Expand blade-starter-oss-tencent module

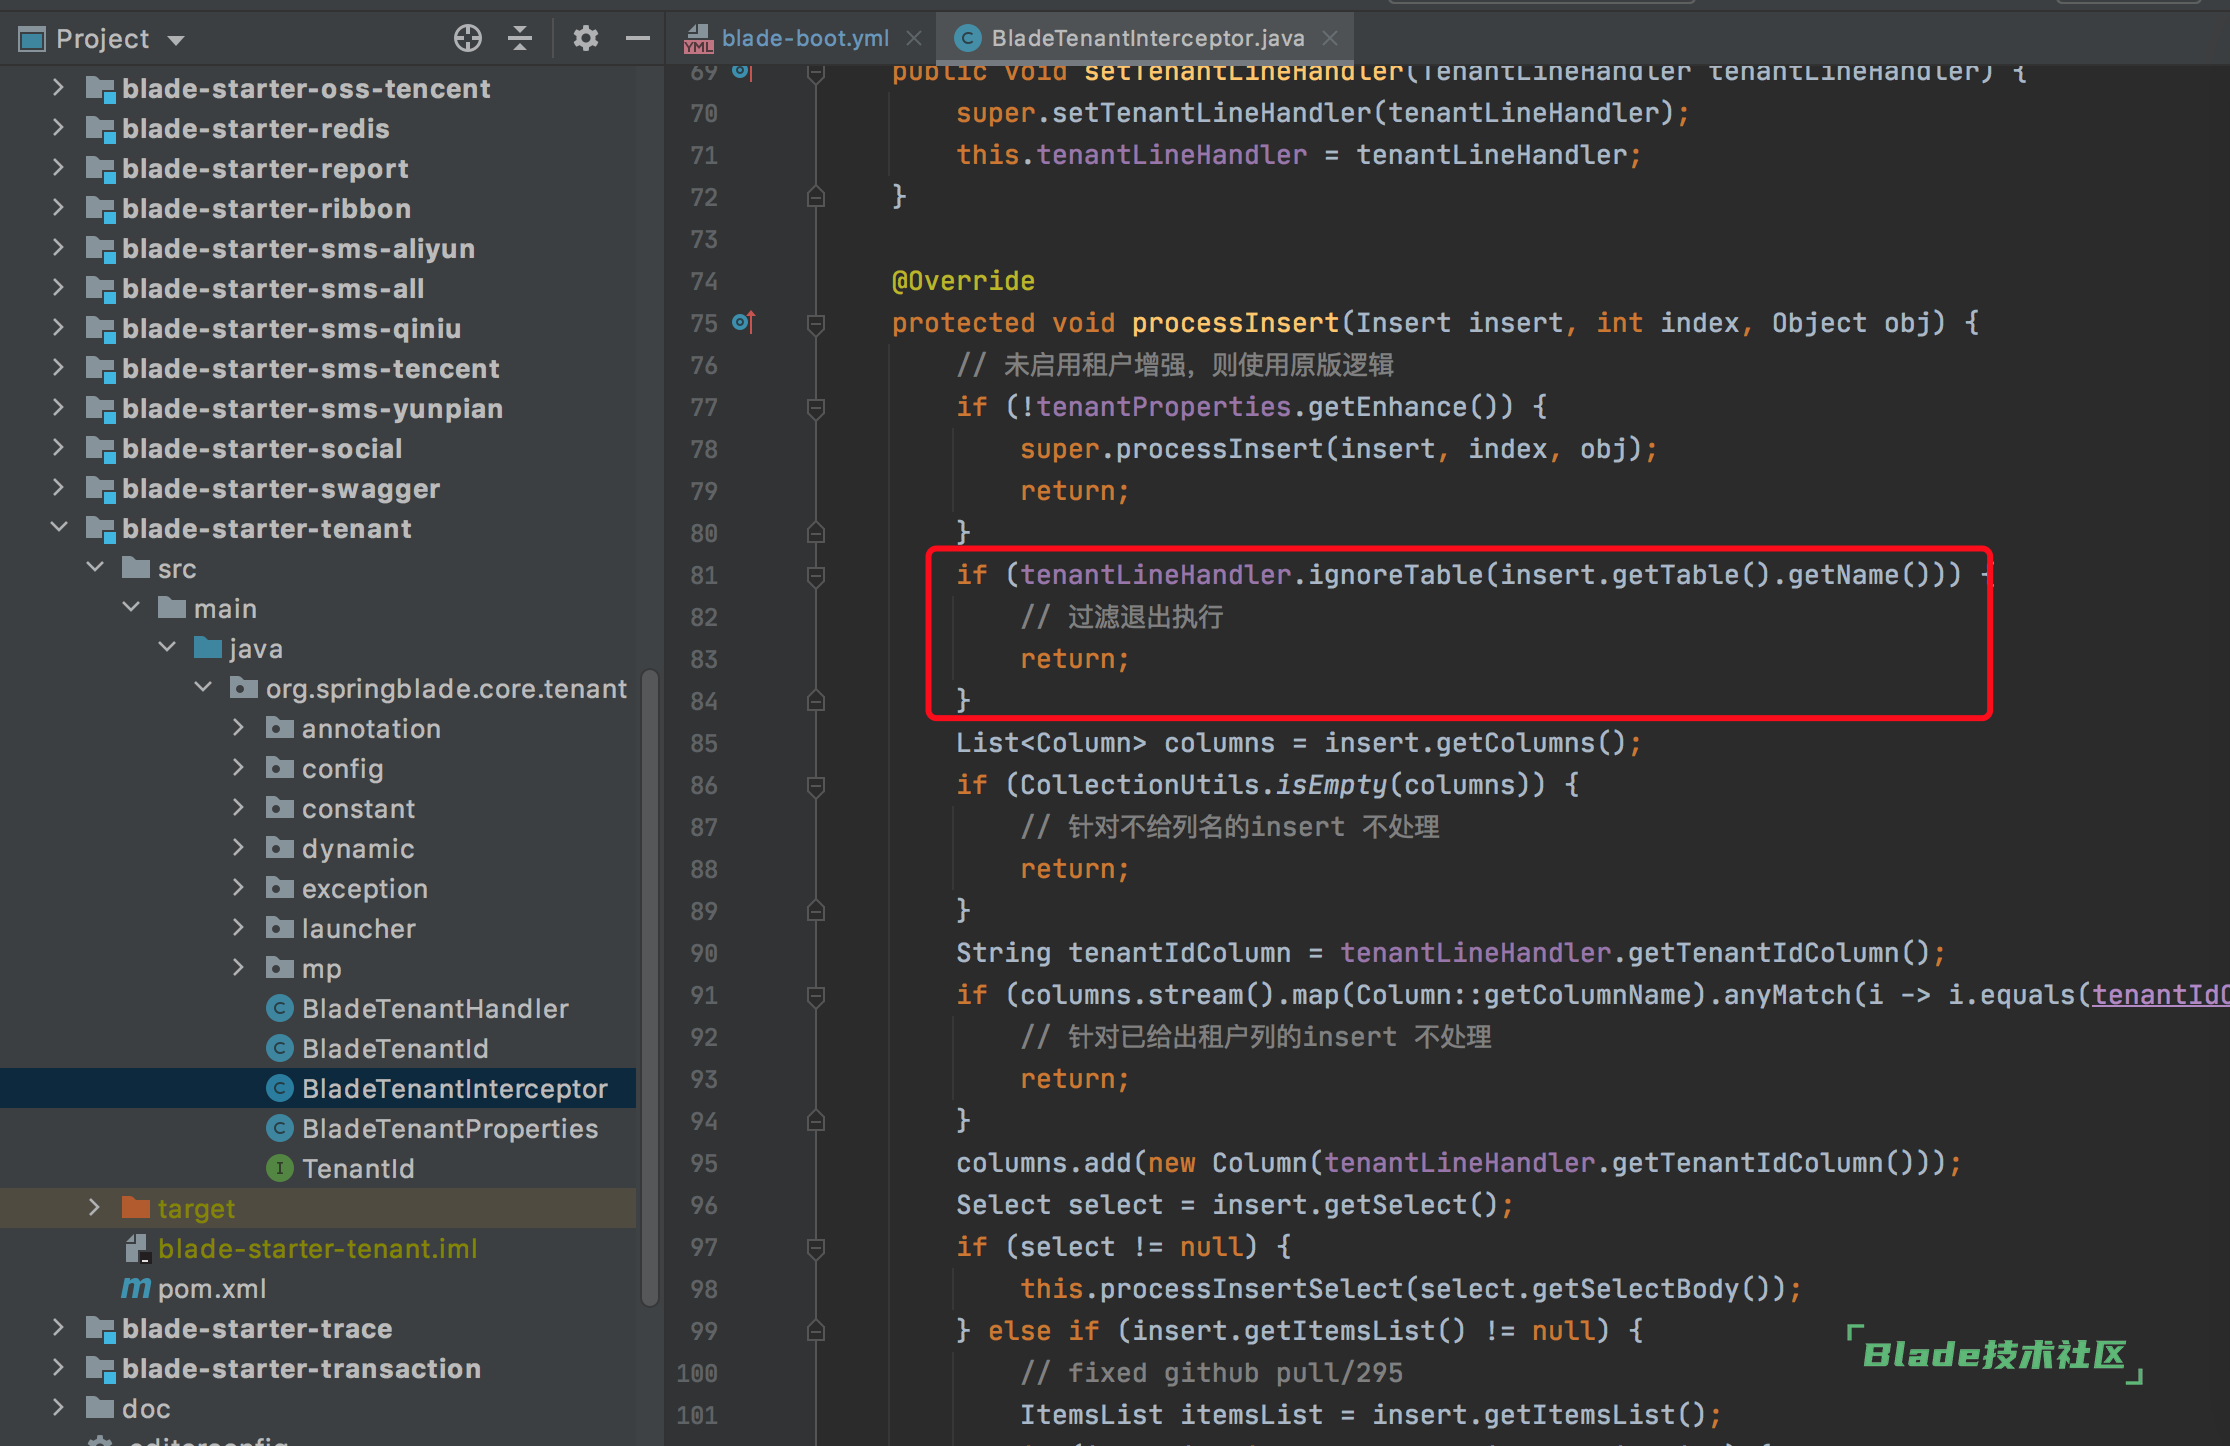point(58,88)
